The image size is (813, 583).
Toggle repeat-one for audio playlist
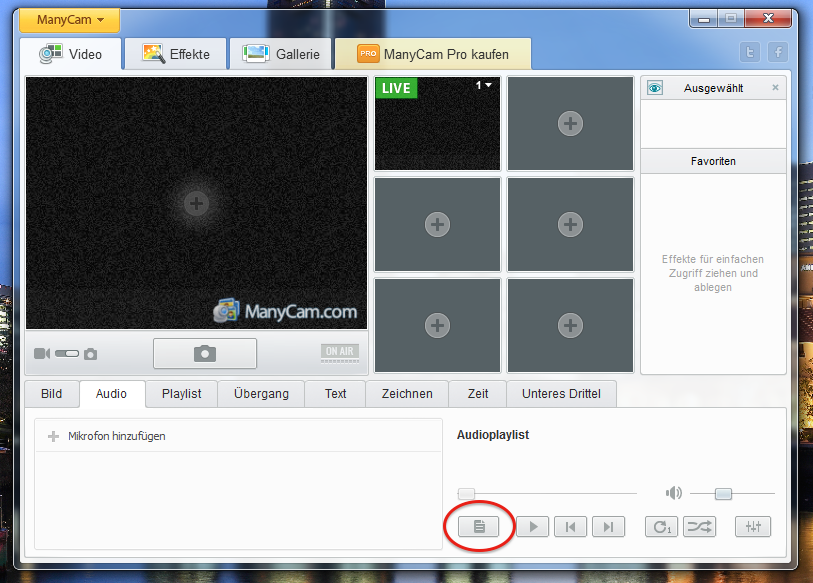(661, 527)
